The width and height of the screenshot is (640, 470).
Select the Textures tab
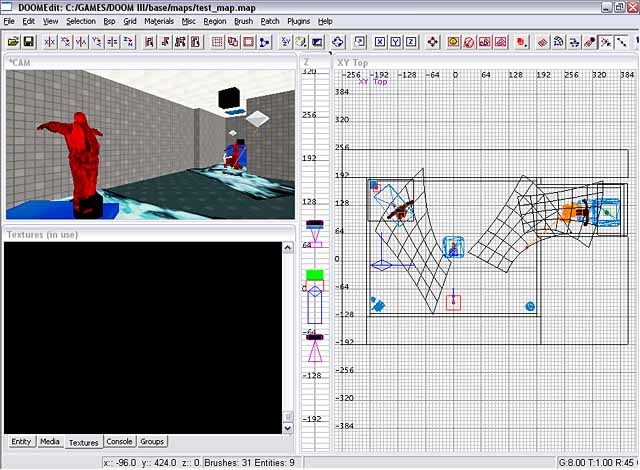83,442
